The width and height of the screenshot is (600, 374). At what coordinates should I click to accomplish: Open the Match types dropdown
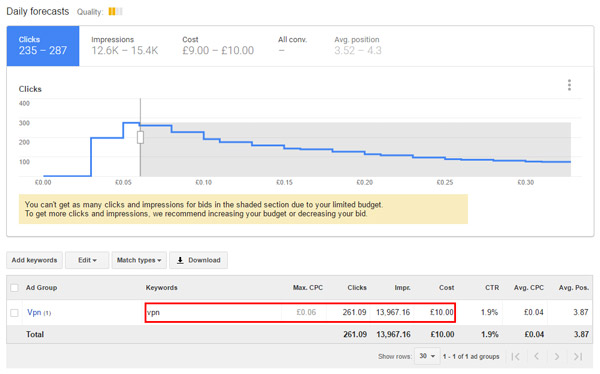pyautogui.click(x=139, y=260)
